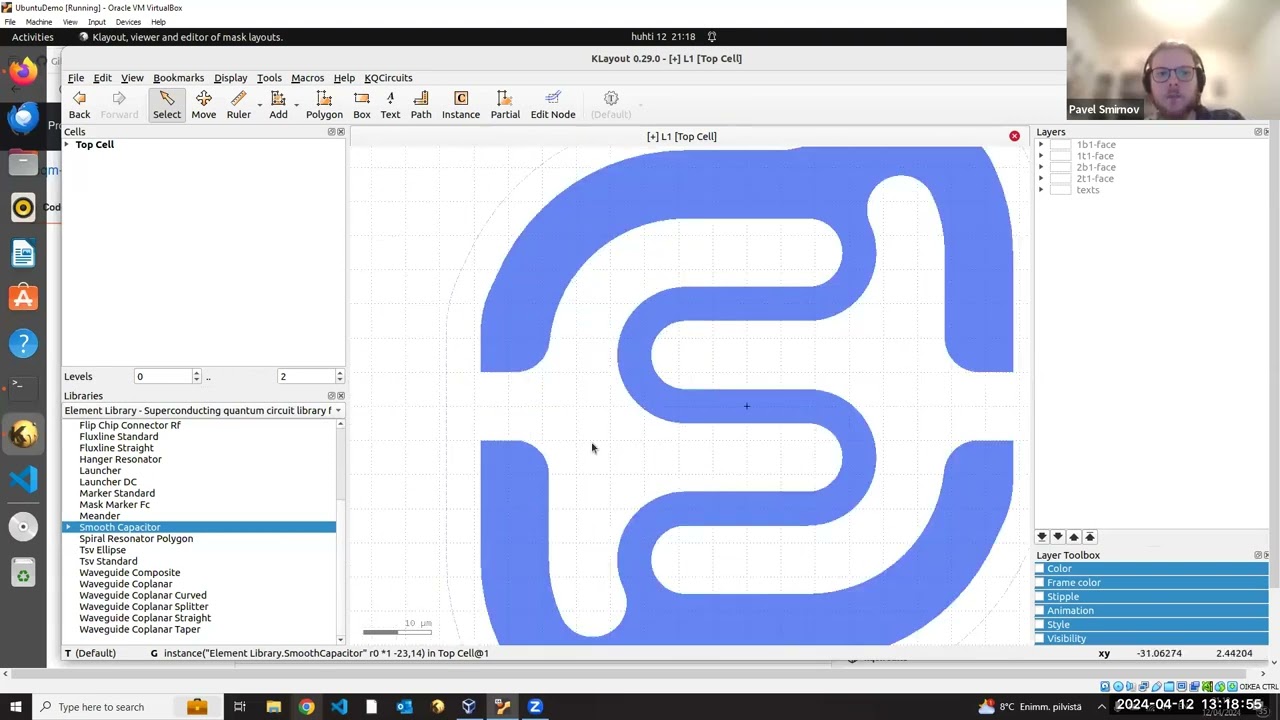The image size is (1280, 720).
Task: Select Hanger Resonator library item
Action: coord(120,460)
